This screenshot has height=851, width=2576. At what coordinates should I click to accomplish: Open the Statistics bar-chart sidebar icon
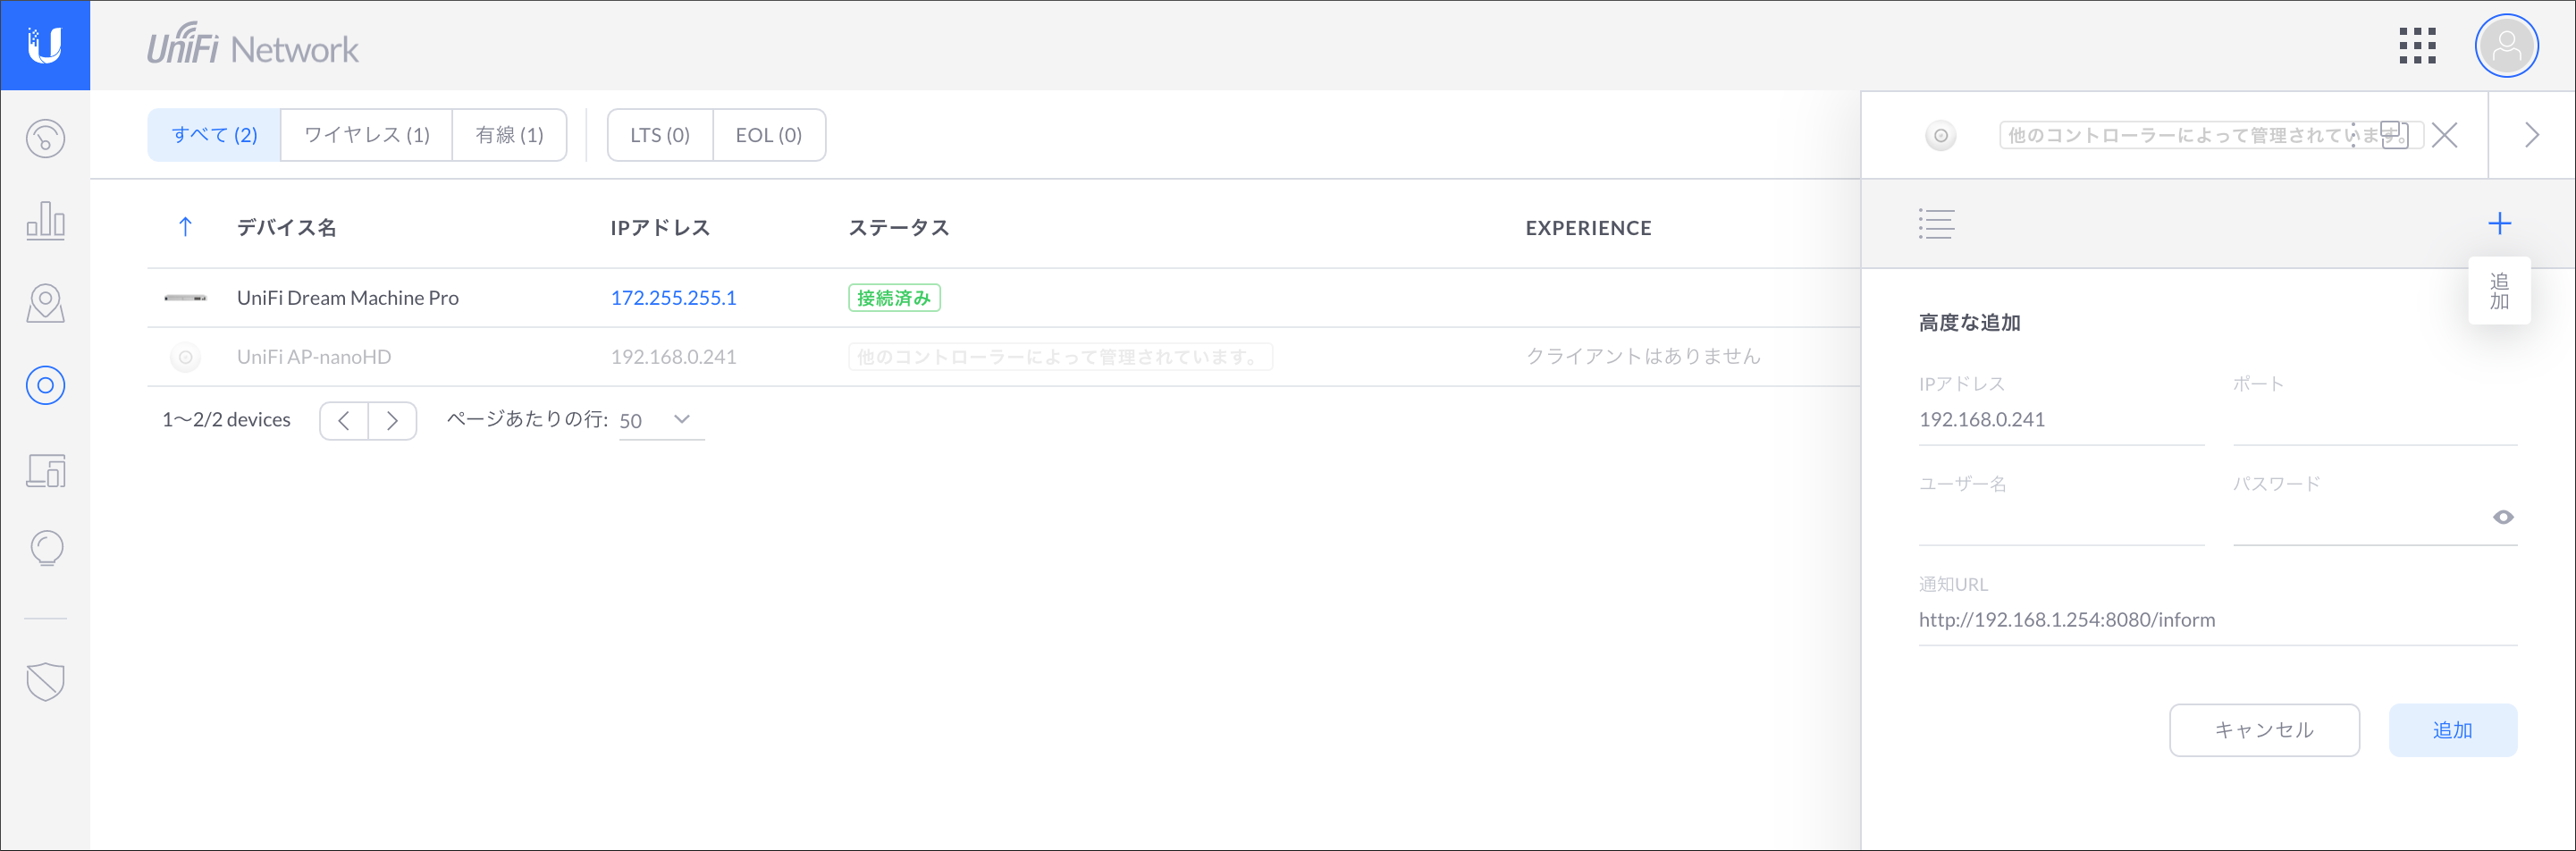pyautogui.click(x=45, y=220)
